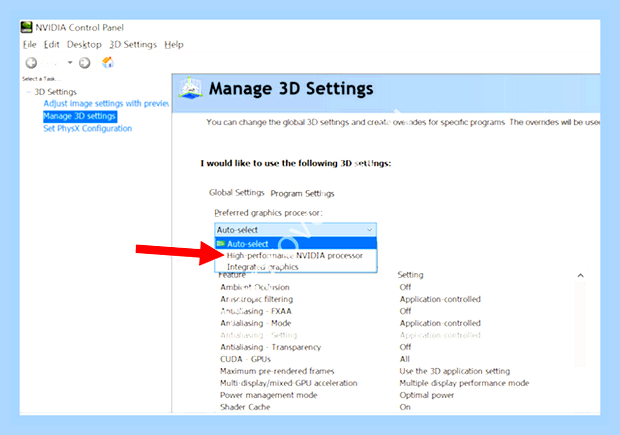Choose Integrated graphics option
The height and width of the screenshot is (435, 620).
[295, 267]
